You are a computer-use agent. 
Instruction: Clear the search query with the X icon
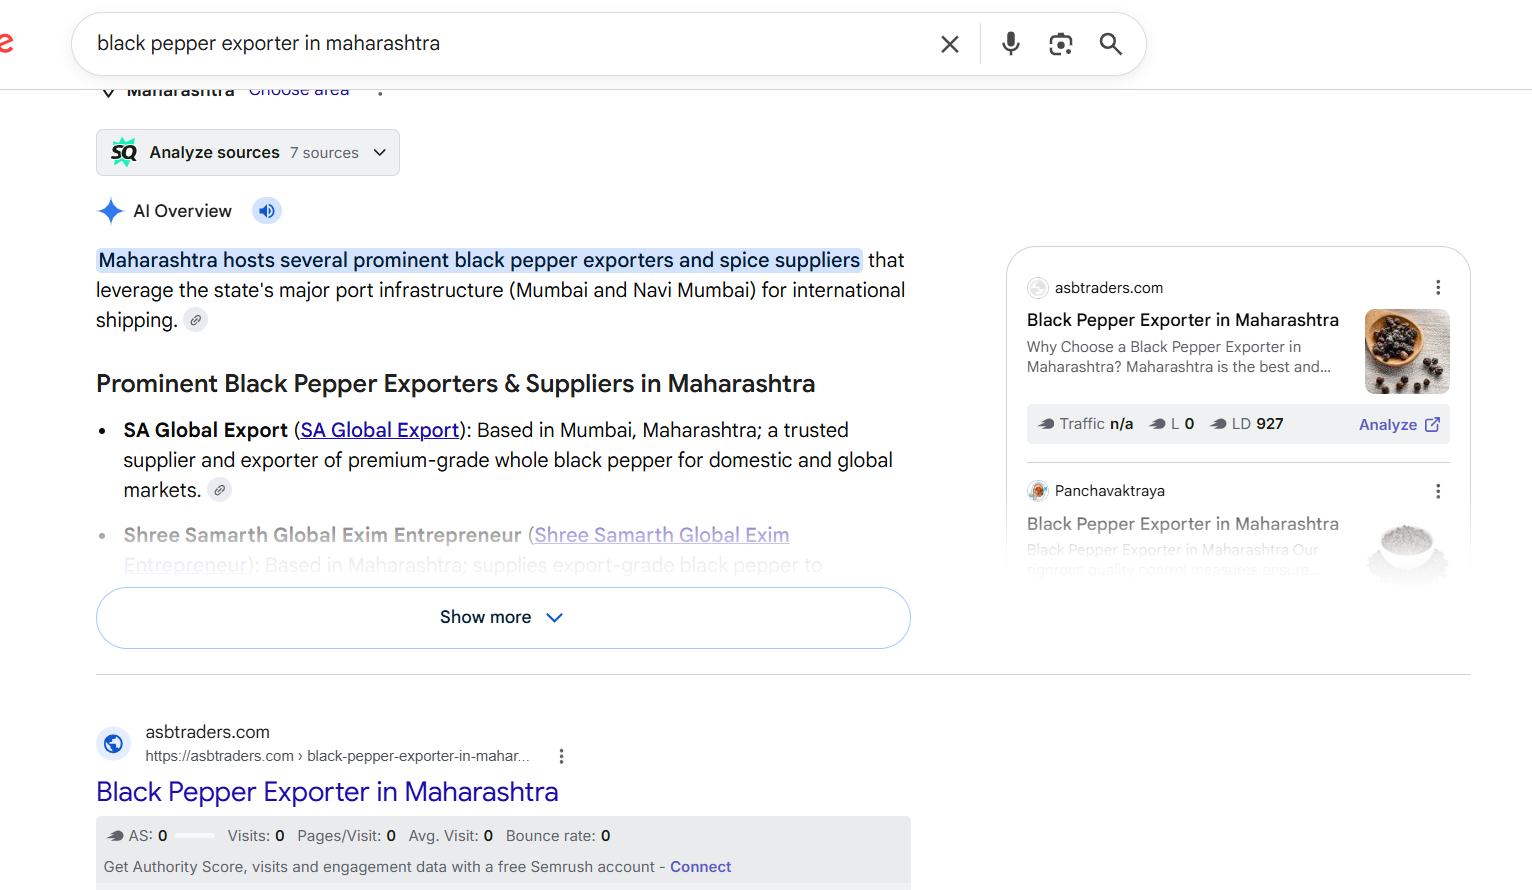click(x=950, y=44)
